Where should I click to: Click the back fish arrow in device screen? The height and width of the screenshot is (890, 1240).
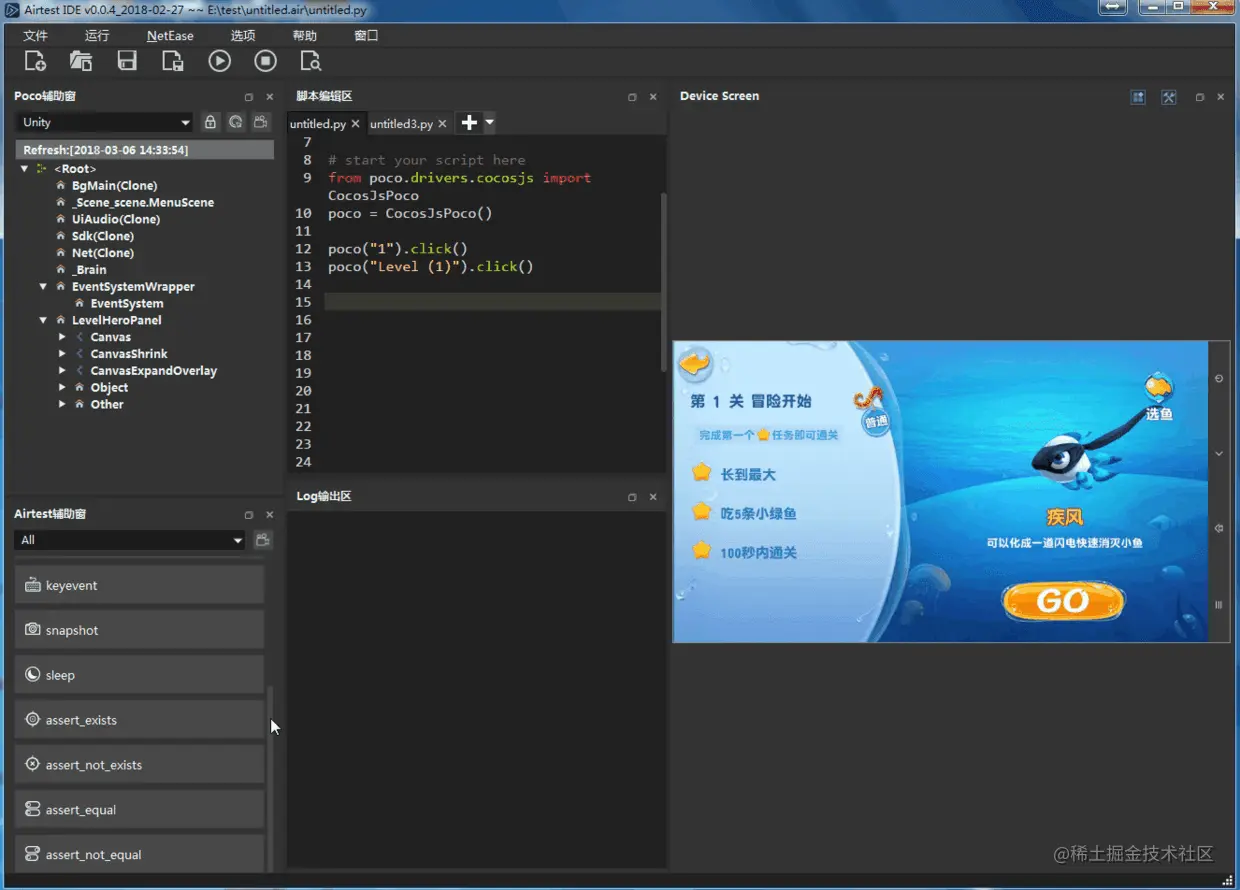coord(695,363)
